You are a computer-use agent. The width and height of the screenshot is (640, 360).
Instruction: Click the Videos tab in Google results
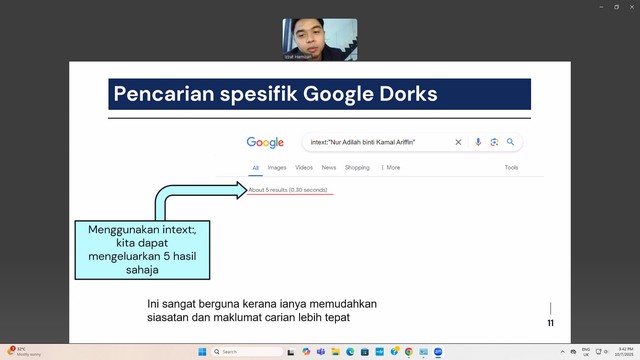coord(304,167)
